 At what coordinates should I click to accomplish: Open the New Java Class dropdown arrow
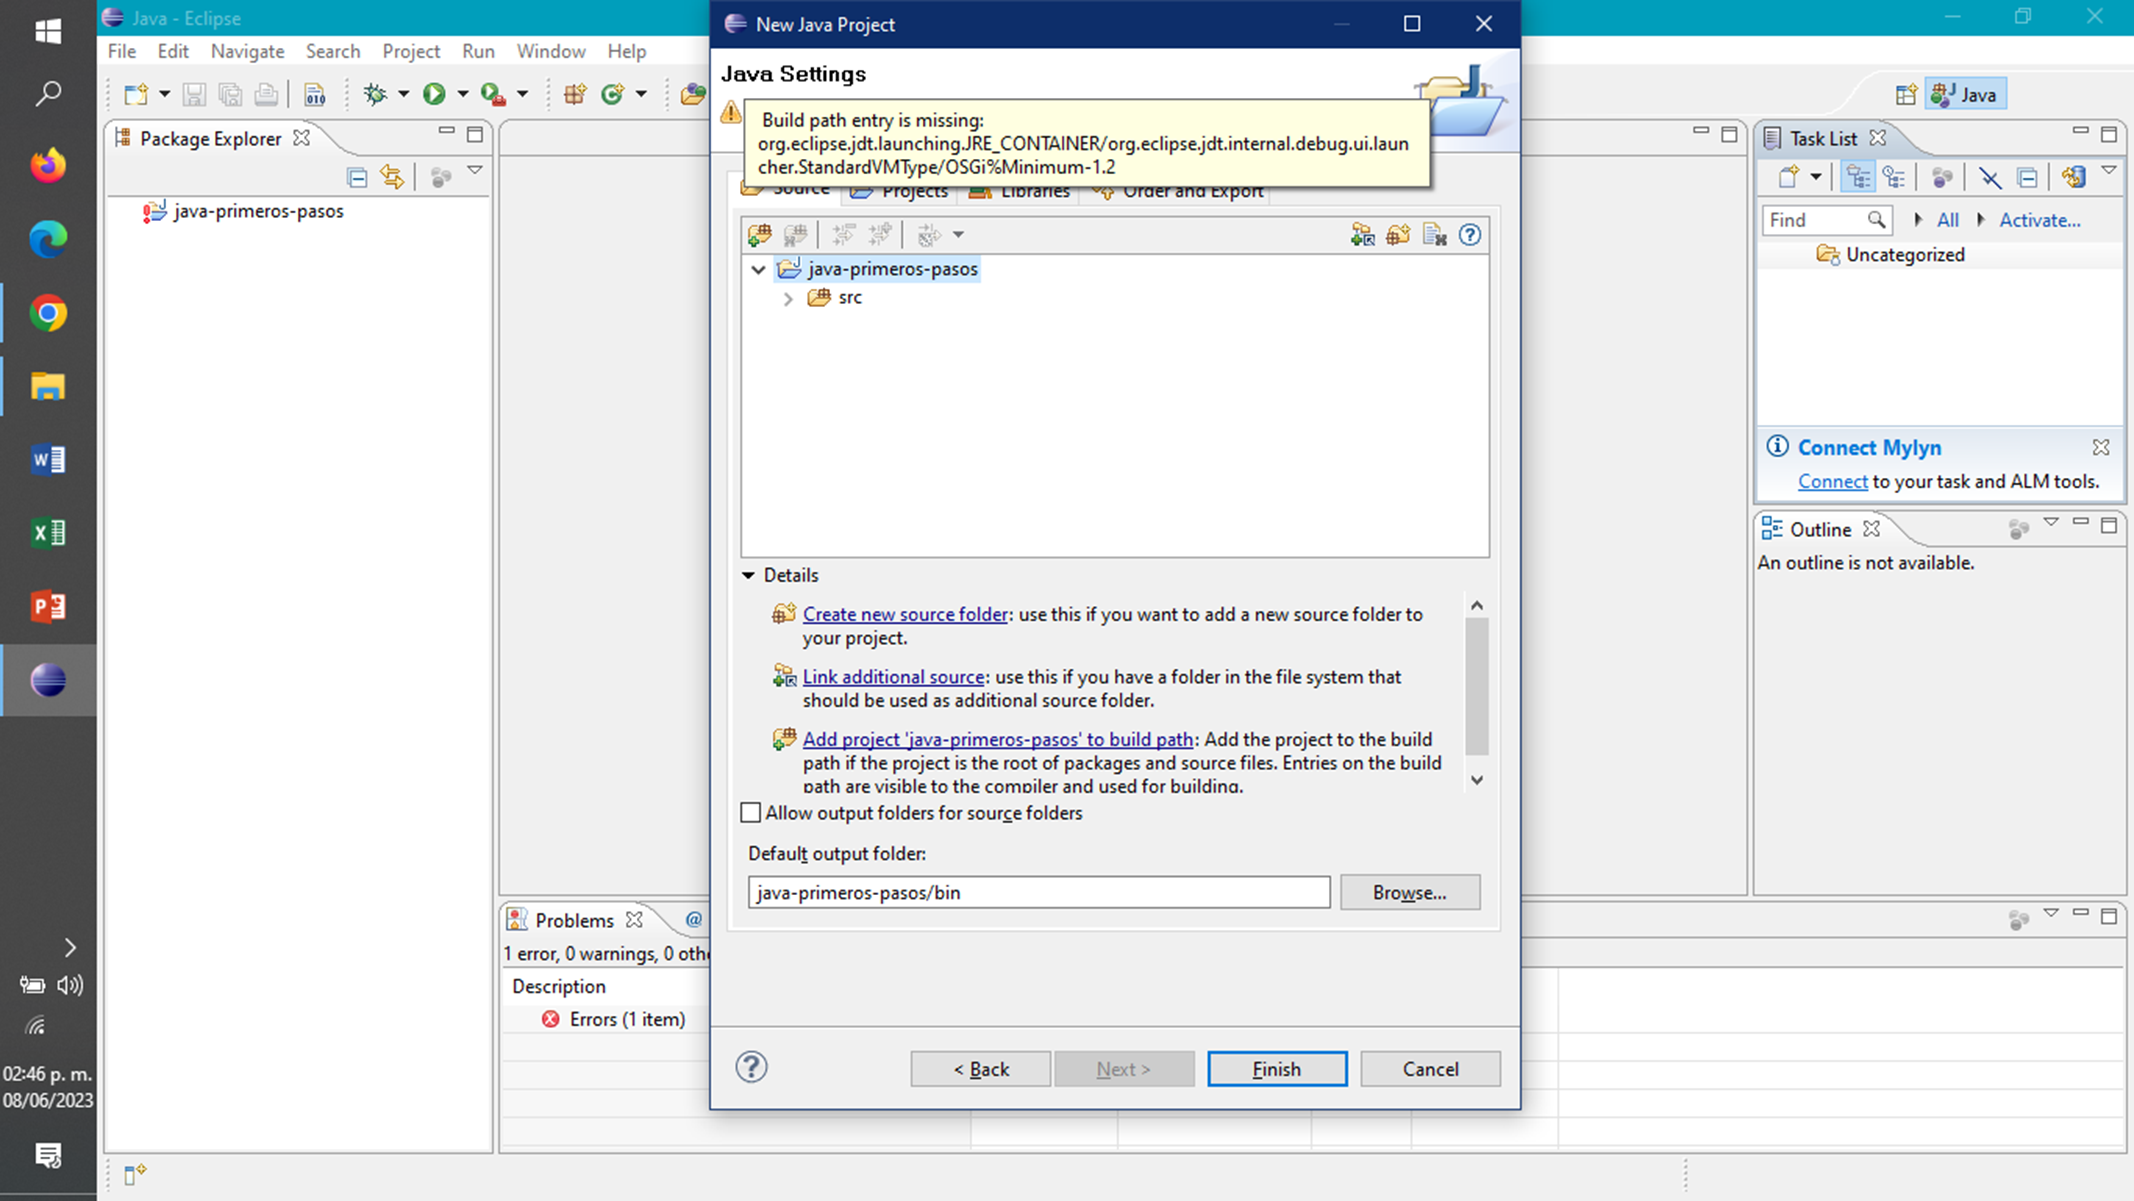641,94
